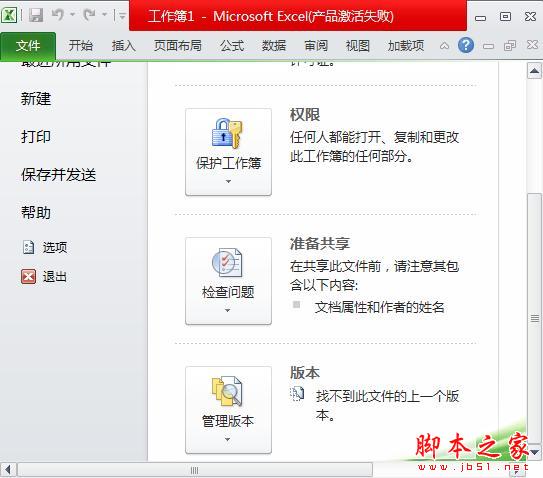Click the lock and key icon

coord(228,132)
